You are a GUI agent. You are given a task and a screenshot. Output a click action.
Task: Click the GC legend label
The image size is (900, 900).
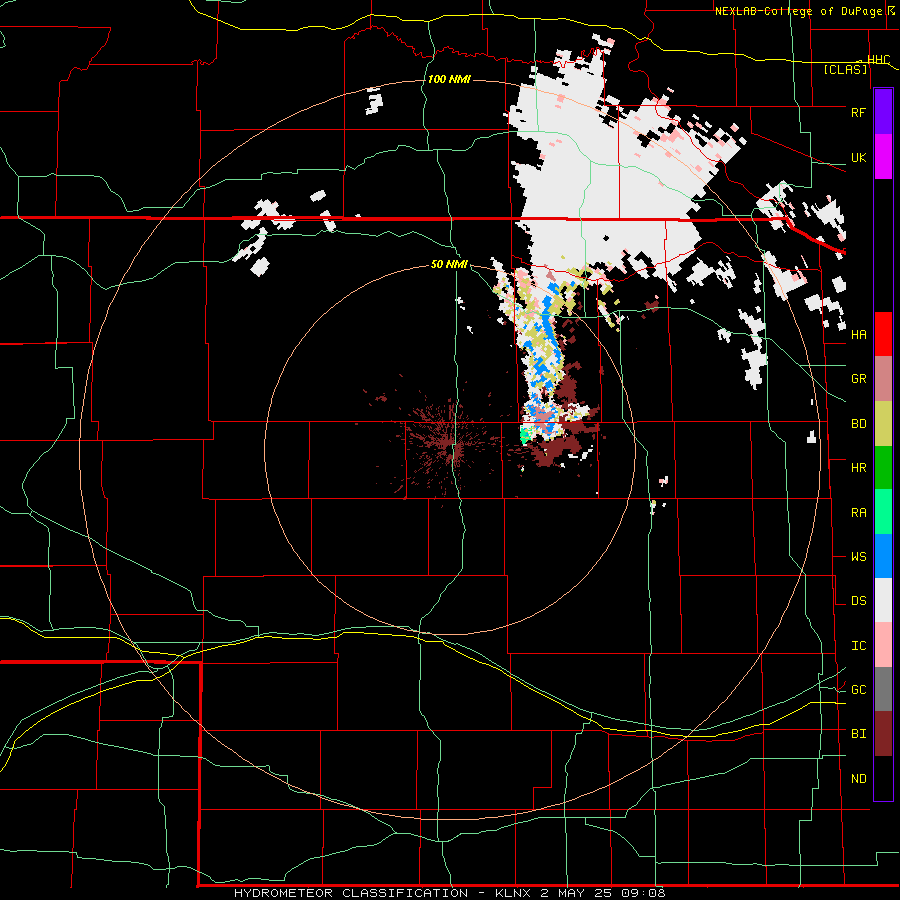[x=858, y=690]
